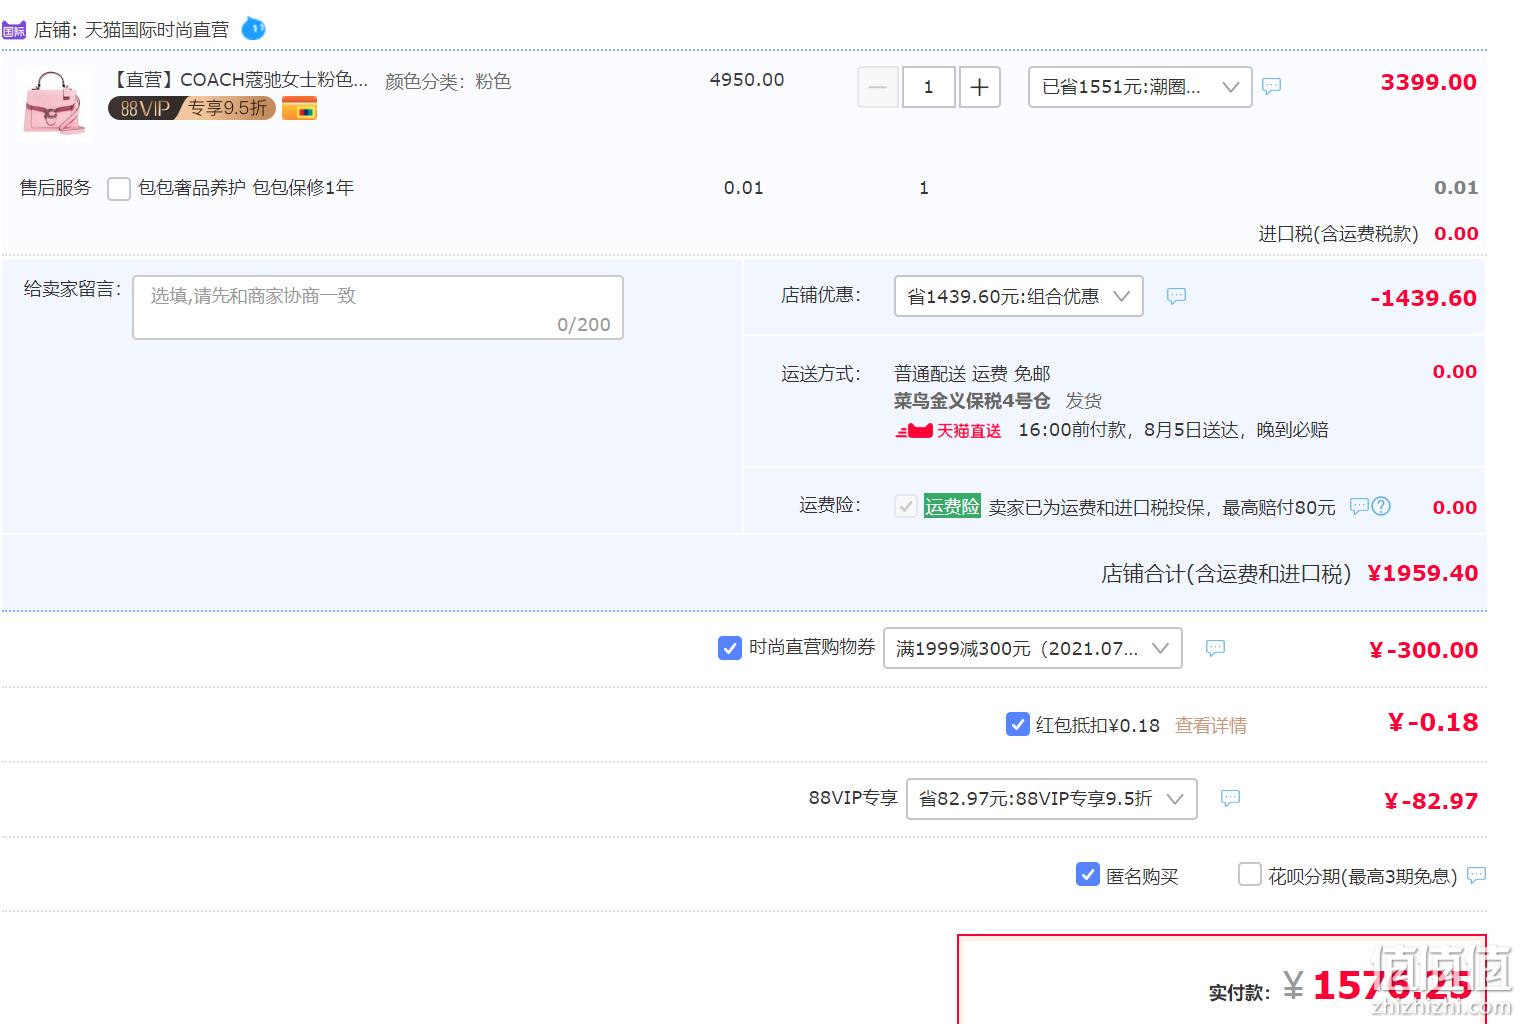
Task: Click comment icon beside 已省1551元 dropdown
Action: pos(1271,87)
